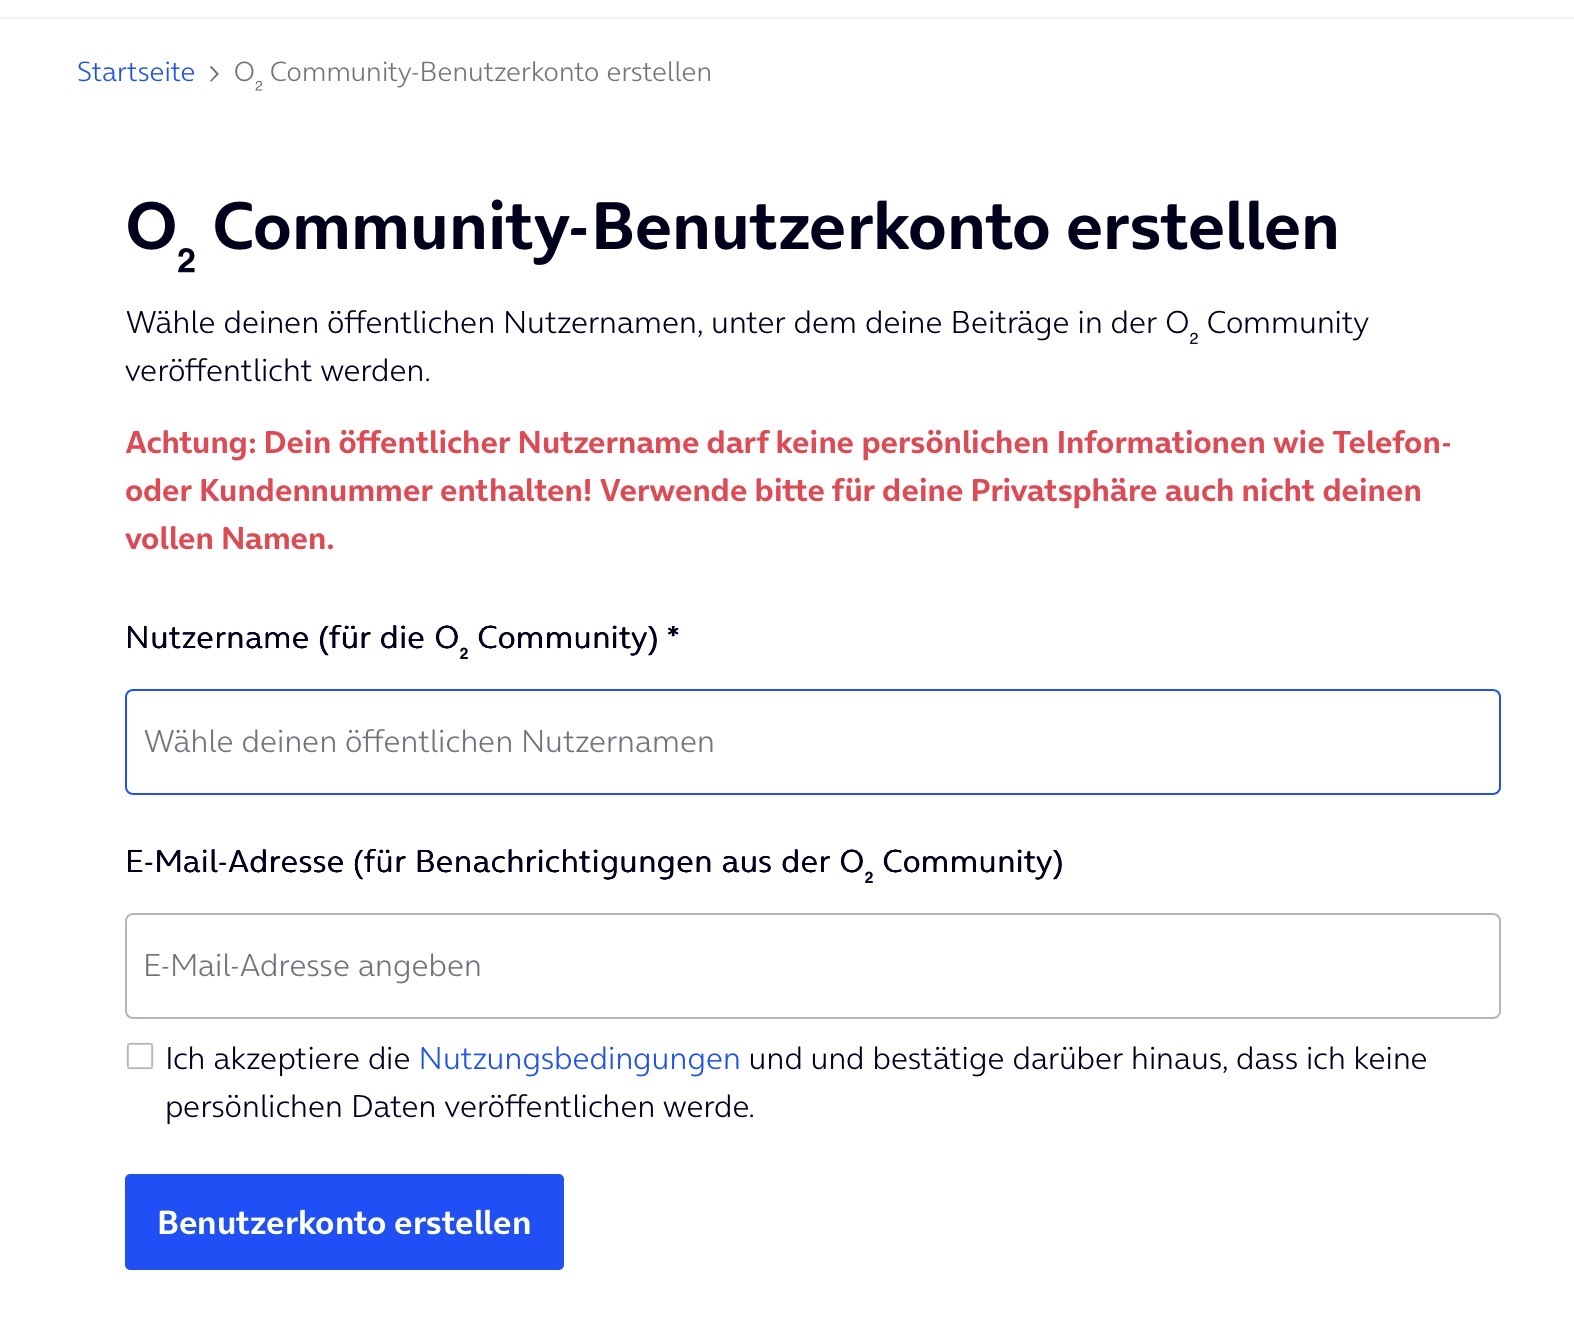Click the current-page breadcrumb after the chevron

point(472,72)
